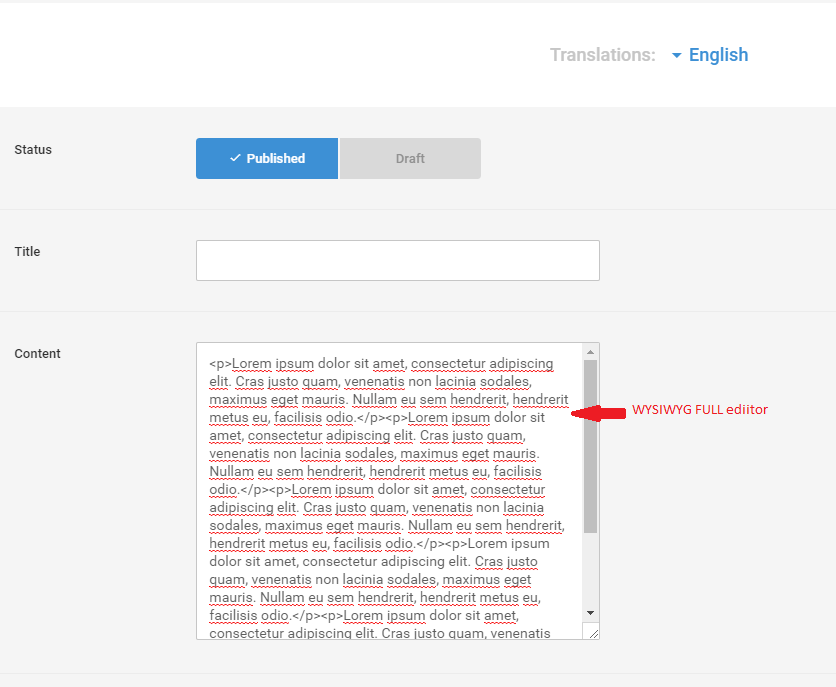Click the Content textarea scrollbar thumb
Image resolution: width=836 pixels, height=687 pixels.
pos(590,446)
